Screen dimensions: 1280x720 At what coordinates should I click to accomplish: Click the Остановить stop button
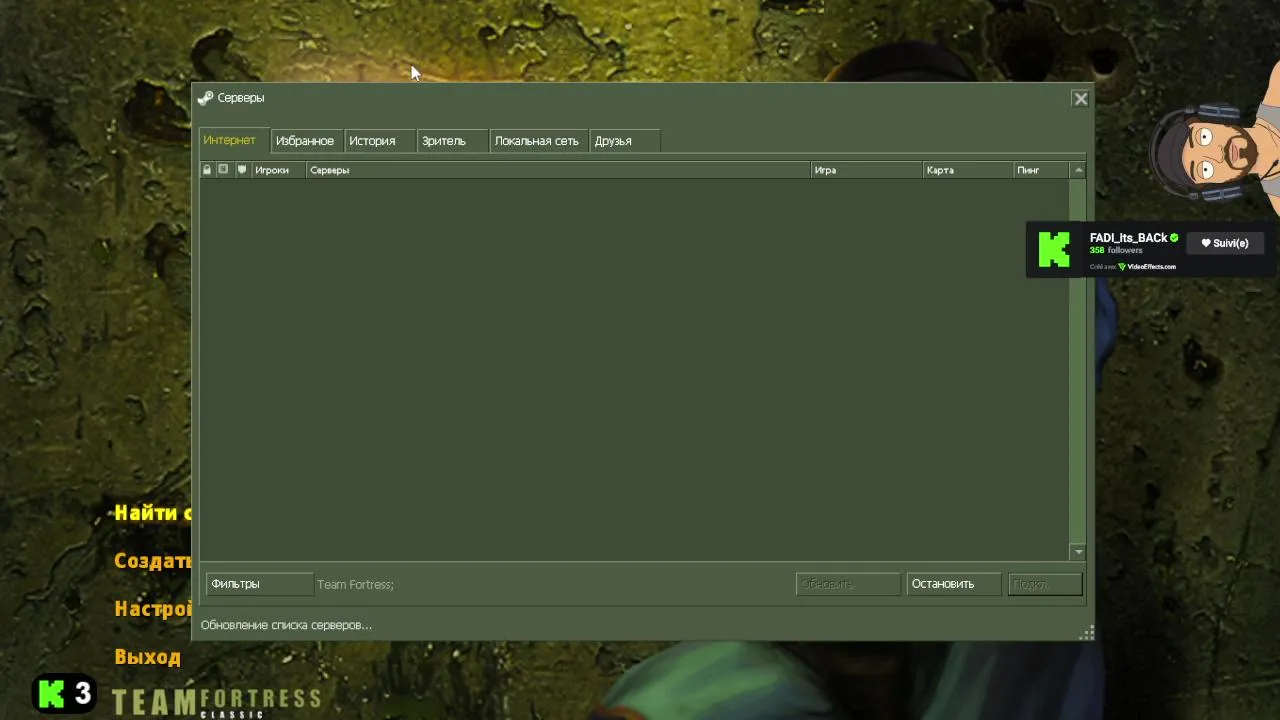pos(952,584)
